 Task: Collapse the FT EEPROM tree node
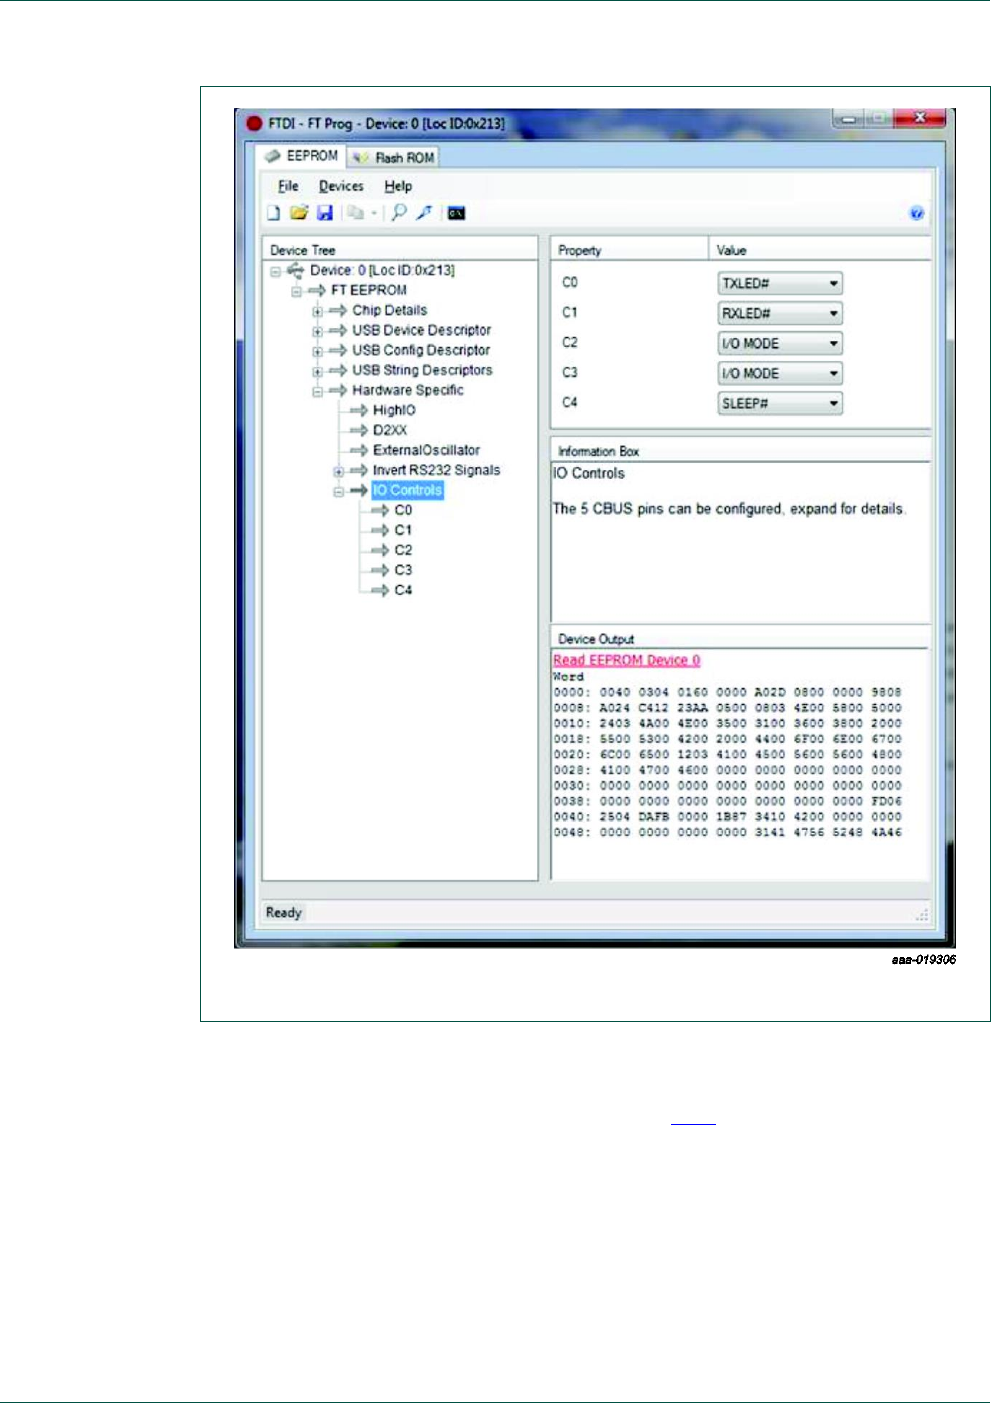(296, 291)
